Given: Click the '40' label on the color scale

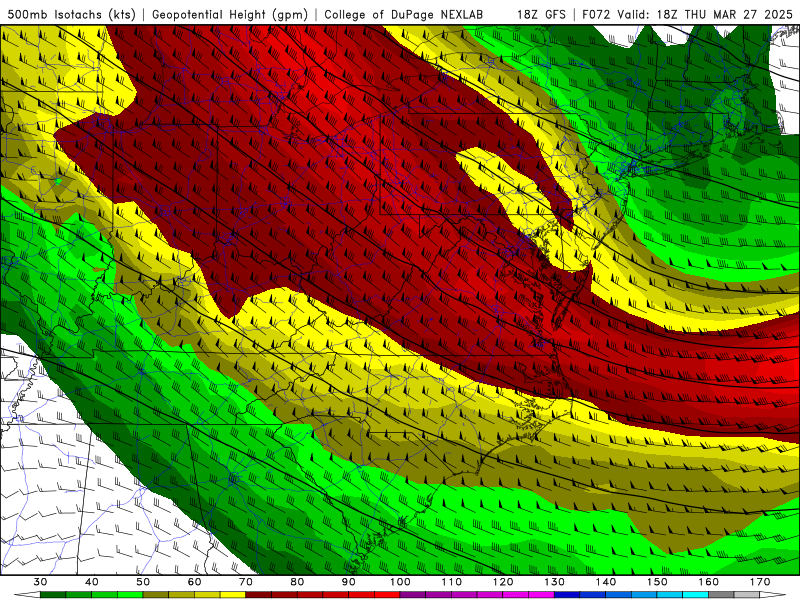Looking at the screenshot, I should point(92,582).
